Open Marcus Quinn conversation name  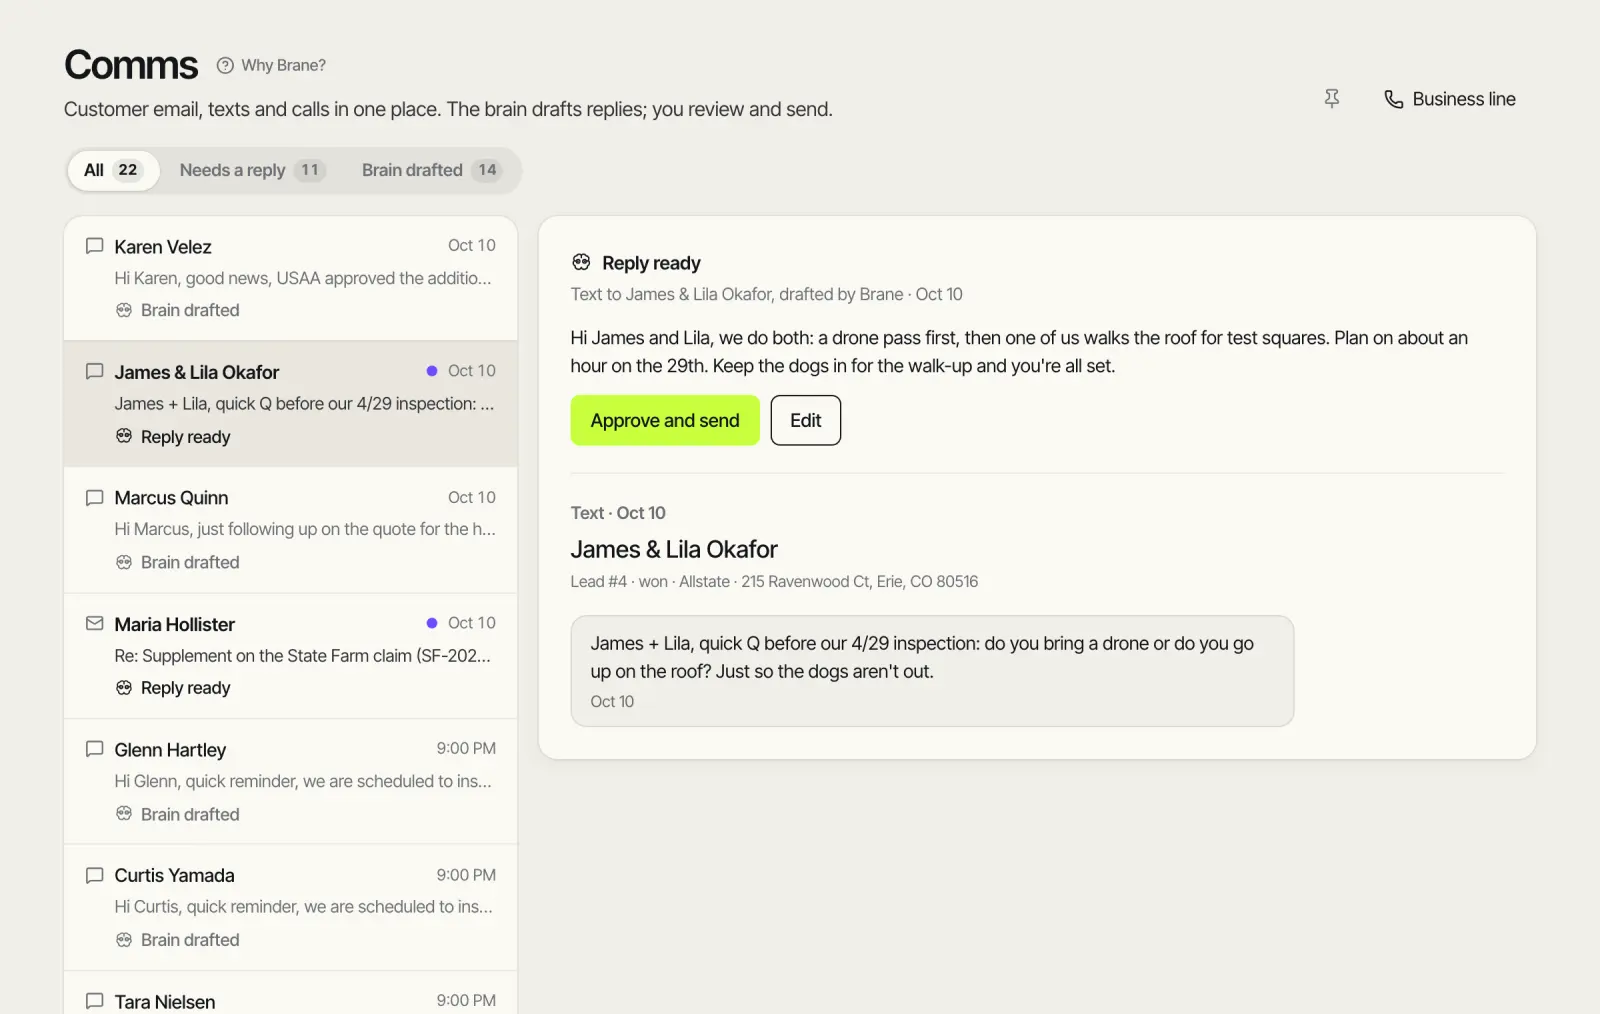click(x=171, y=498)
